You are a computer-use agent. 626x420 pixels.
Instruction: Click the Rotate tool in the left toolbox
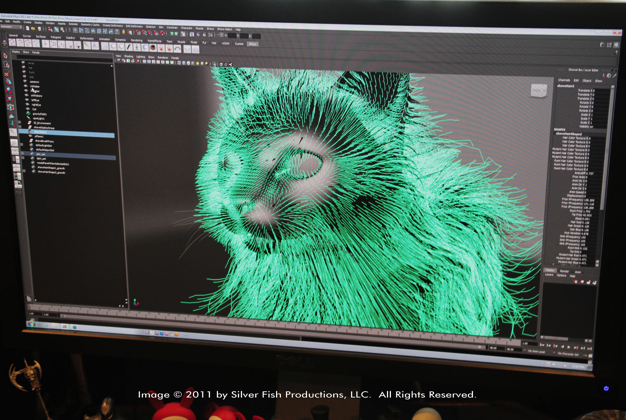tap(7, 91)
